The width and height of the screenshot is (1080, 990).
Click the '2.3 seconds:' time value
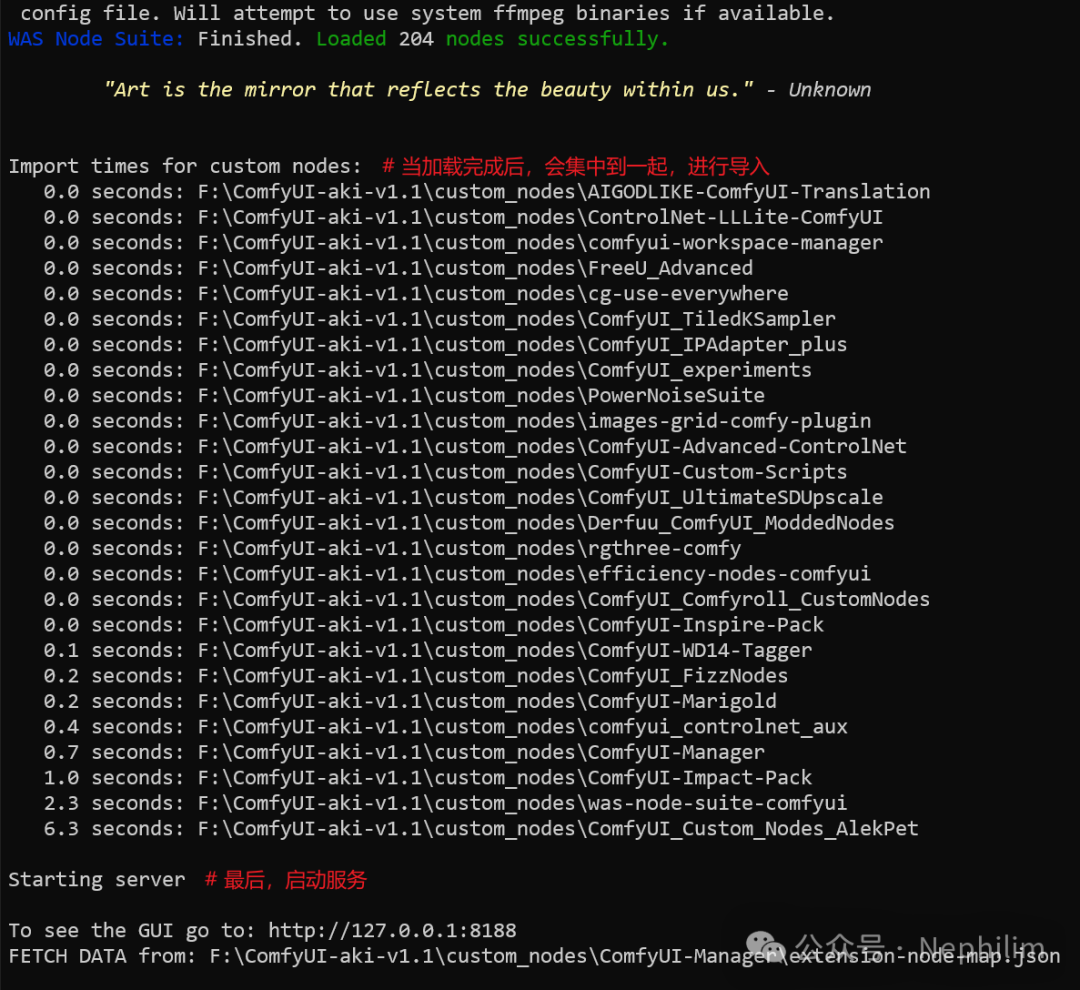(x=114, y=803)
